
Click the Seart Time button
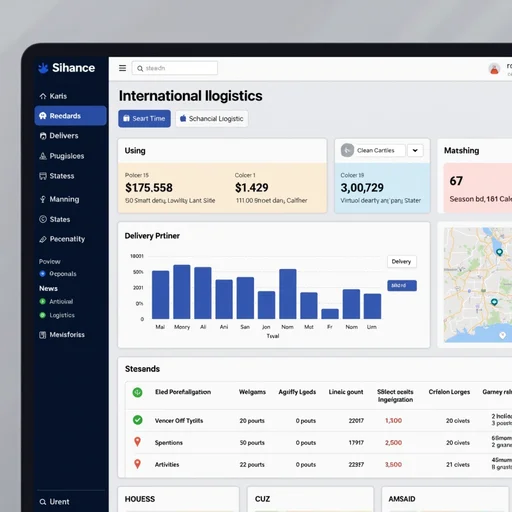[x=144, y=119]
